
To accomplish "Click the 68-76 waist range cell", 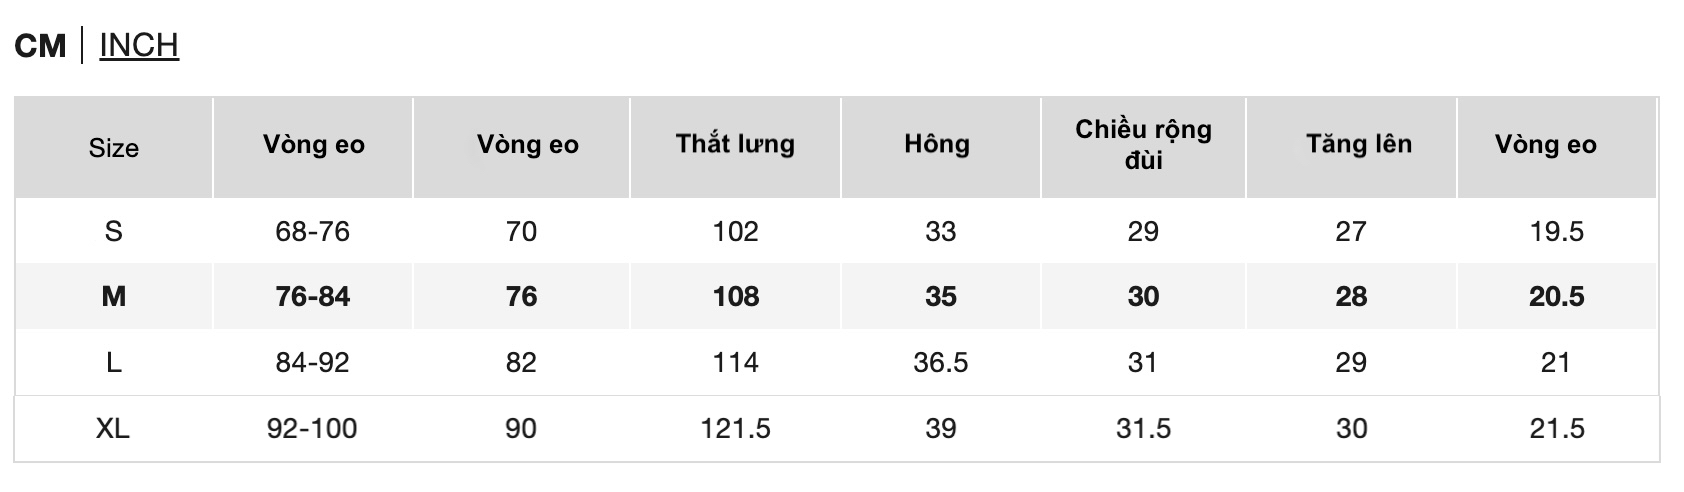I will 313,231.
